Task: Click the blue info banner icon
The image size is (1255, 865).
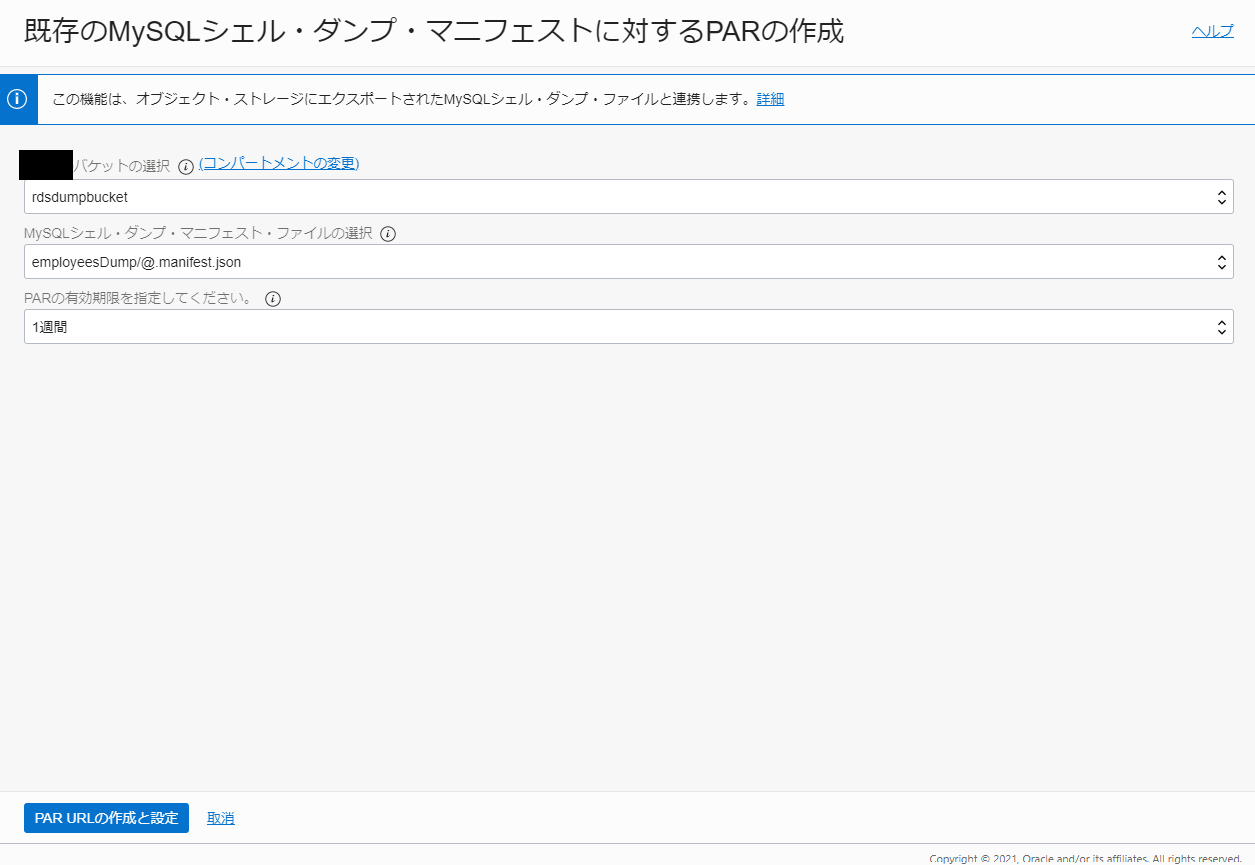Action: tap(17, 99)
